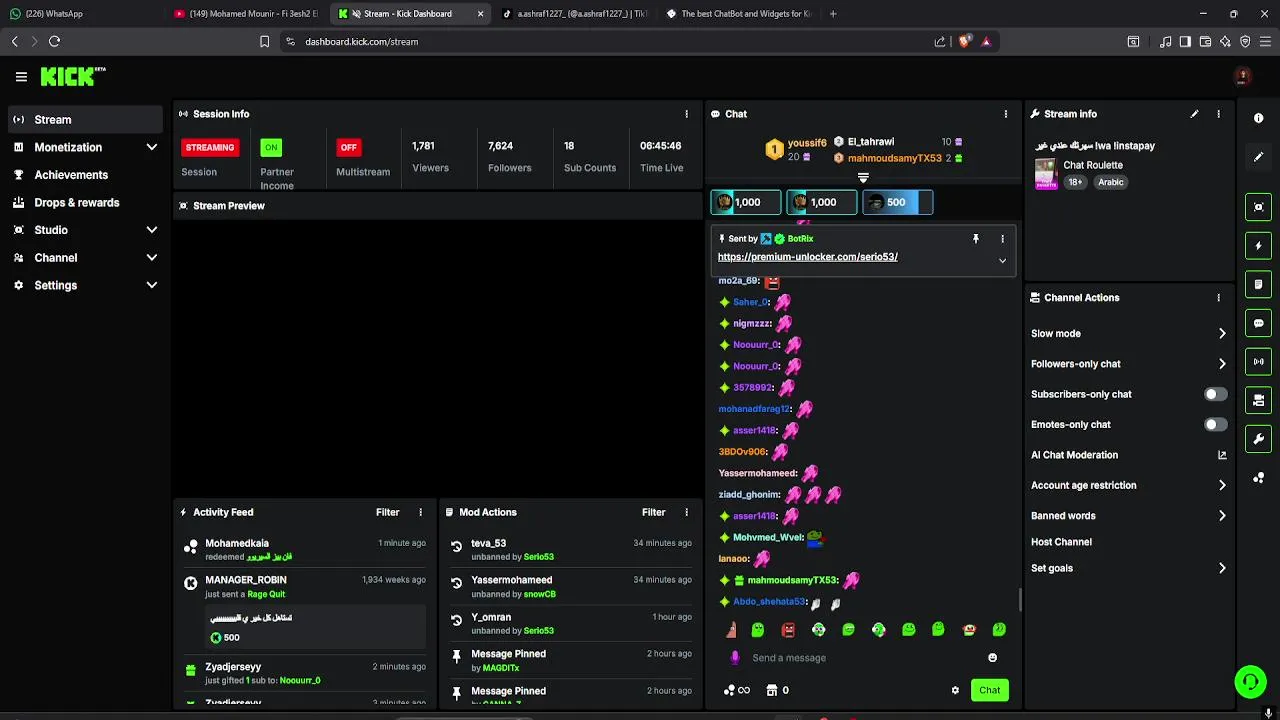The height and width of the screenshot is (720, 1280).
Task: Open the profile avatar menu
Action: tap(1243, 76)
